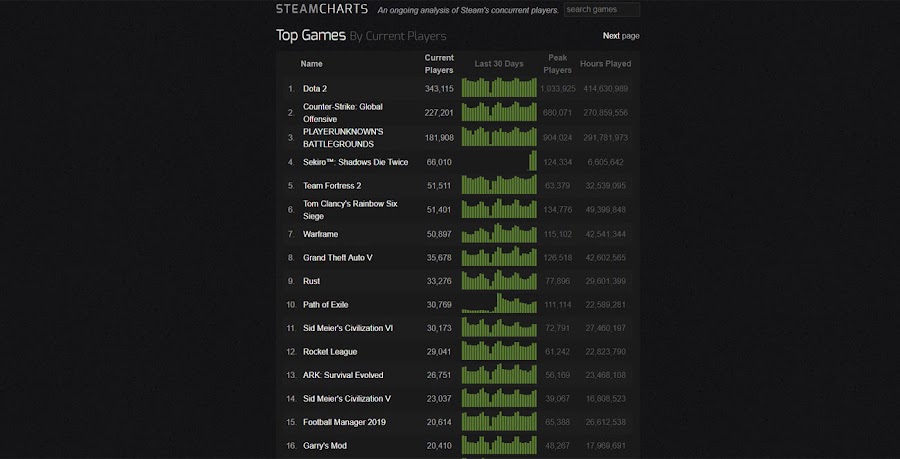Click Warframe 30-day bar chart
The height and width of the screenshot is (459, 900).
[x=499, y=232]
